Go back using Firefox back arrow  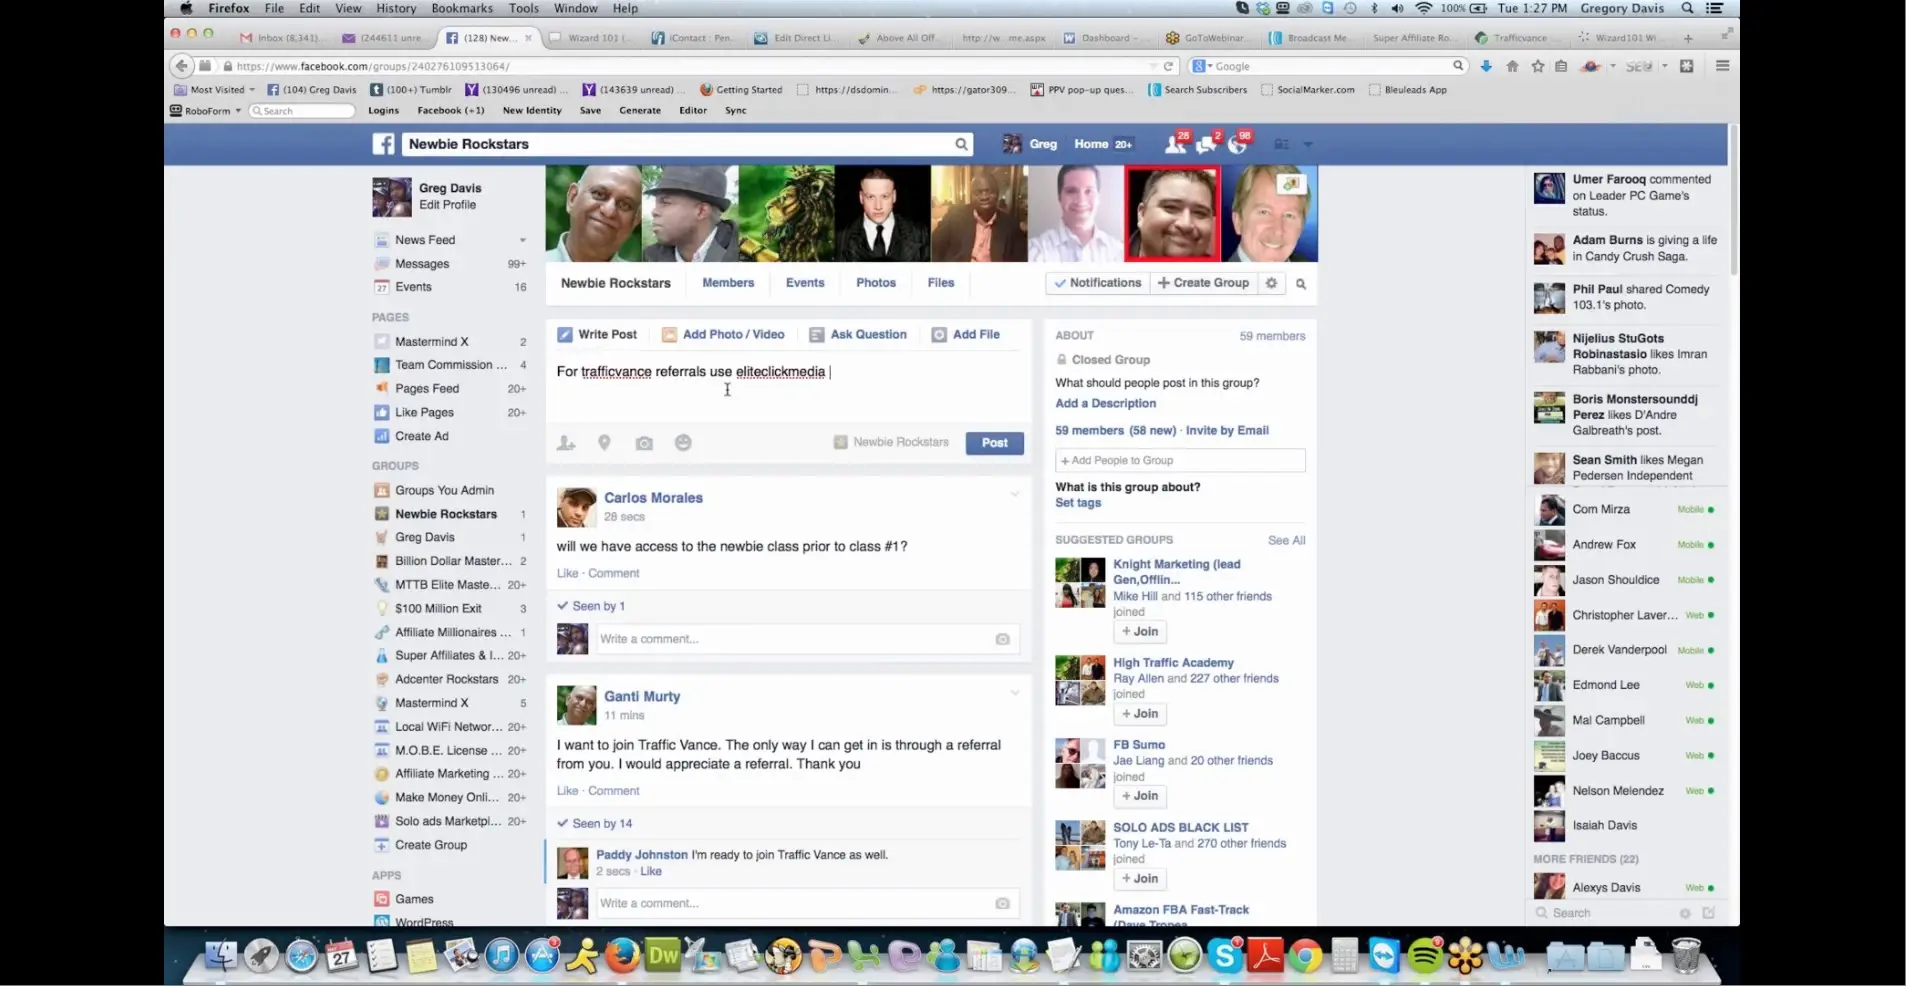(181, 66)
